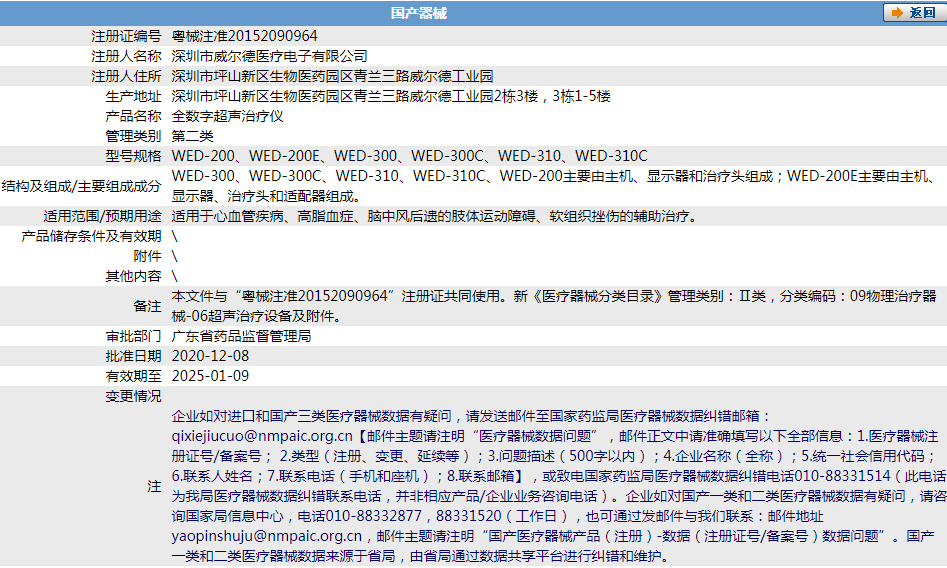Image resolution: width=947 pixels, height=568 pixels.
Task: Select company name 深圳市威尔德医疗电子有限公司
Action: (269, 56)
